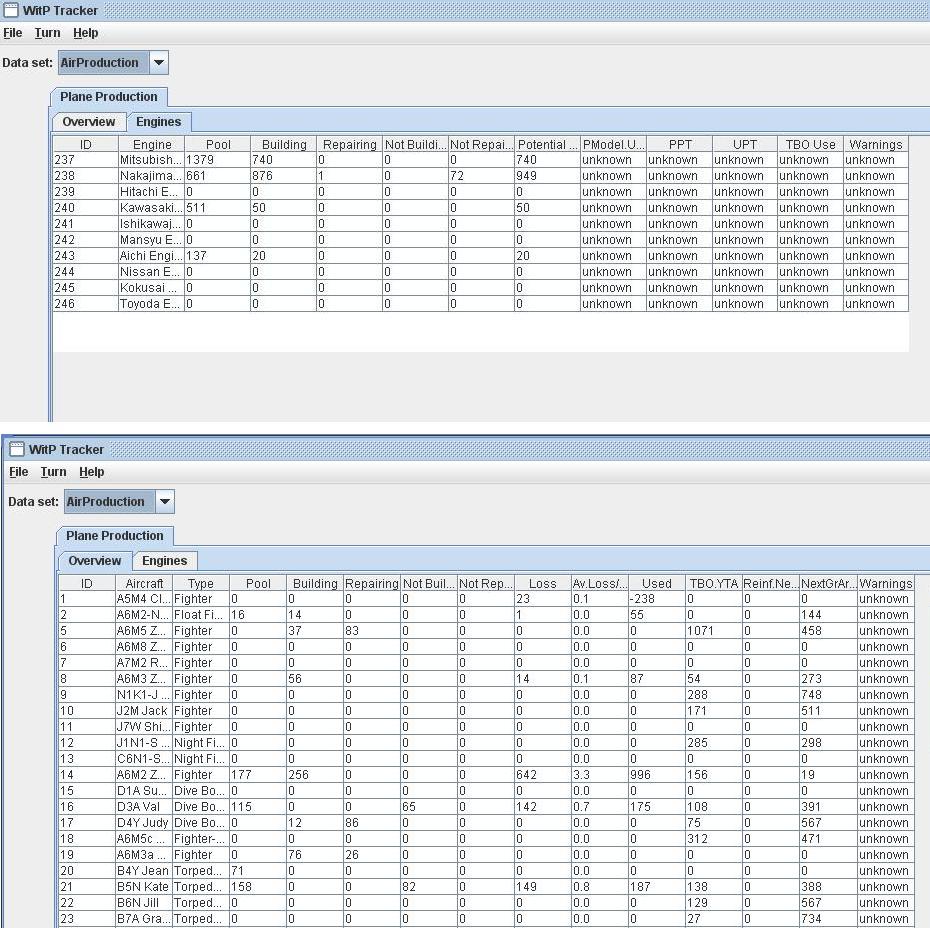Viewport: 930px width, 928px height.
Task: Click Not Buil... value 82 in B5N Kate row
Action: [x=429, y=887]
